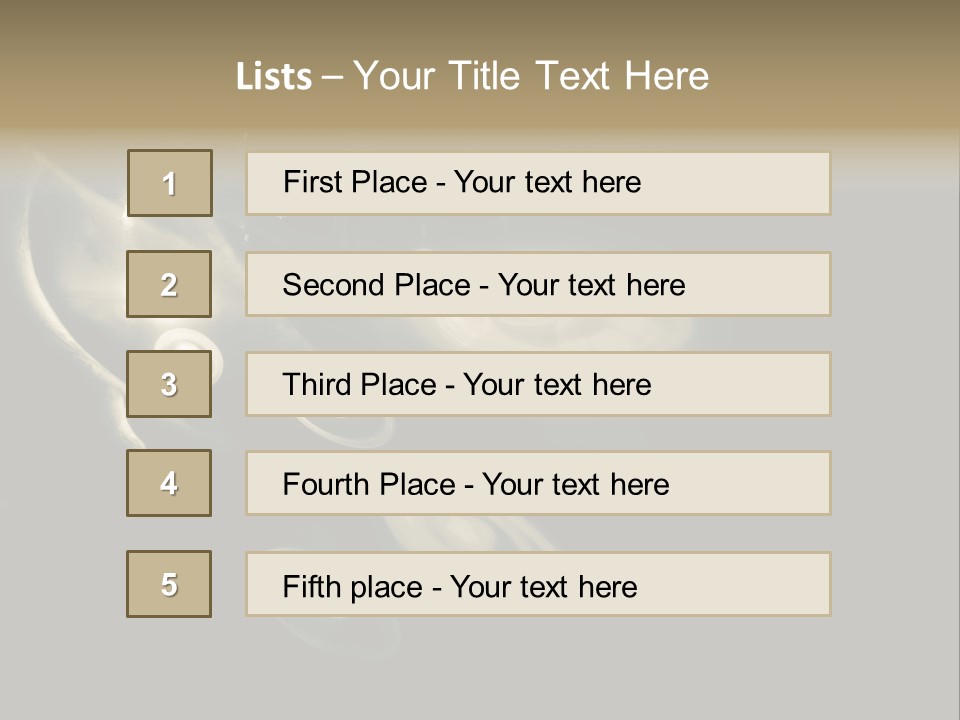Click the number 2 square
This screenshot has height=720, width=960.
(169, 284)
